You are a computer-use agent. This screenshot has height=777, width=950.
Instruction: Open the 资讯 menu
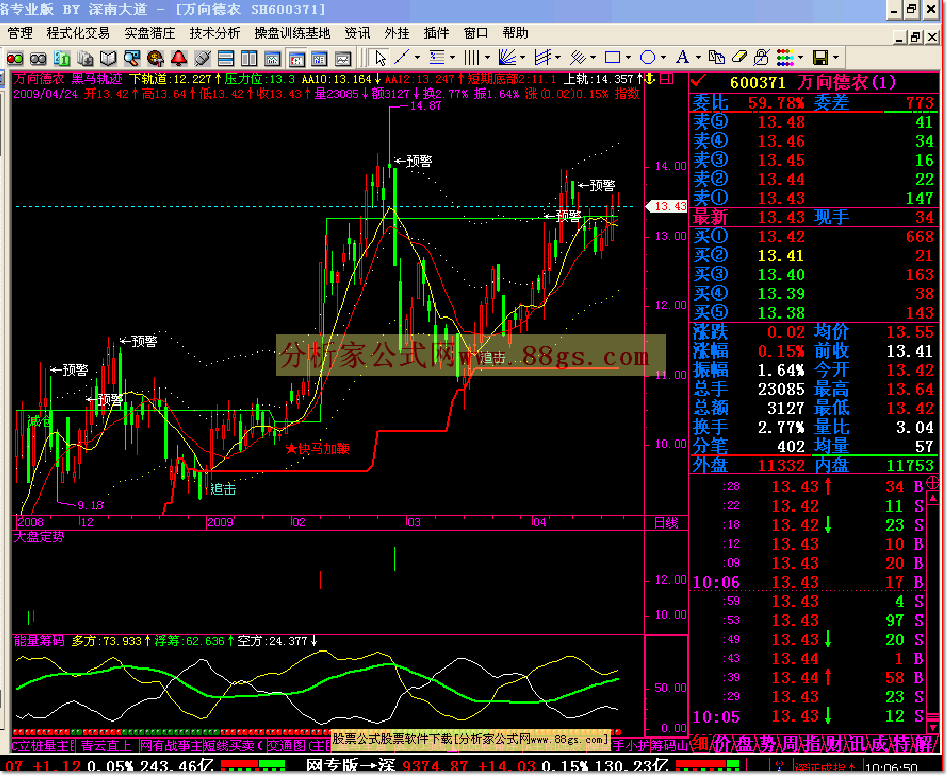tap(357, 33)
